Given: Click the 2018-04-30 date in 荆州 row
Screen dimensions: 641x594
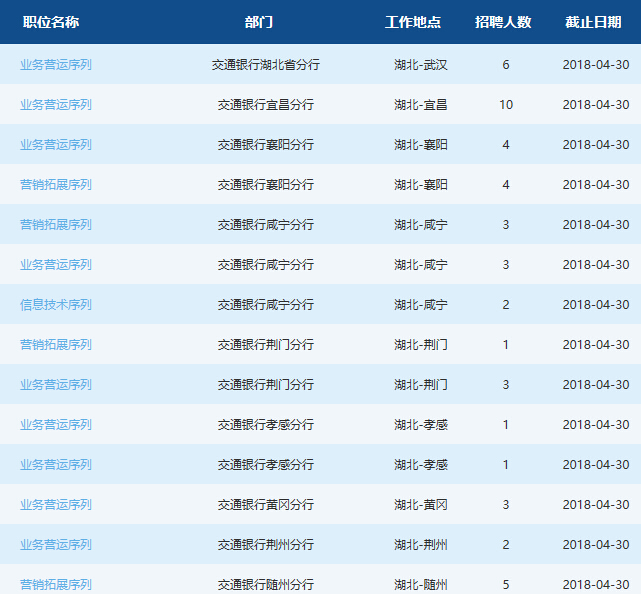Looking at the screenshot, I should click(596, 545).
